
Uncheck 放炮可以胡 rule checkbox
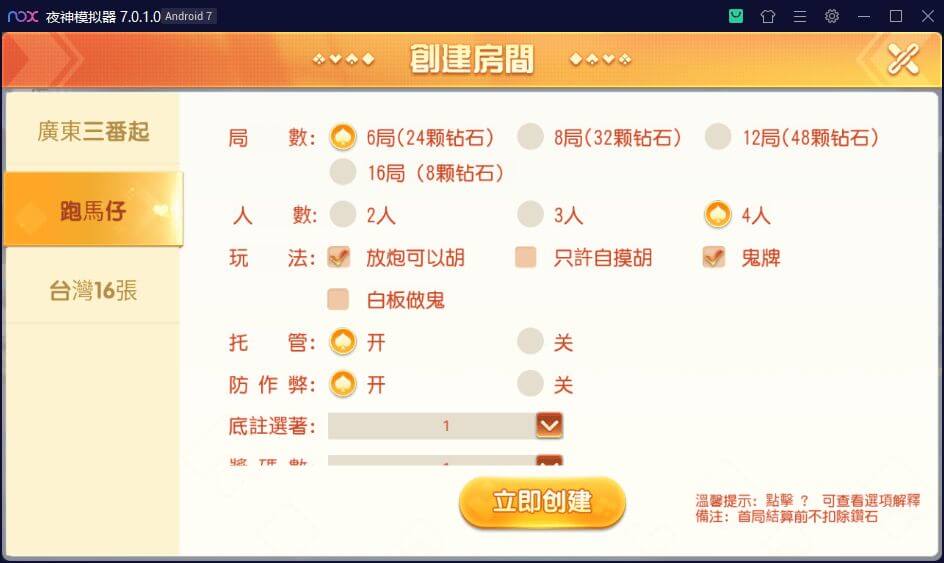click(338, 257)
